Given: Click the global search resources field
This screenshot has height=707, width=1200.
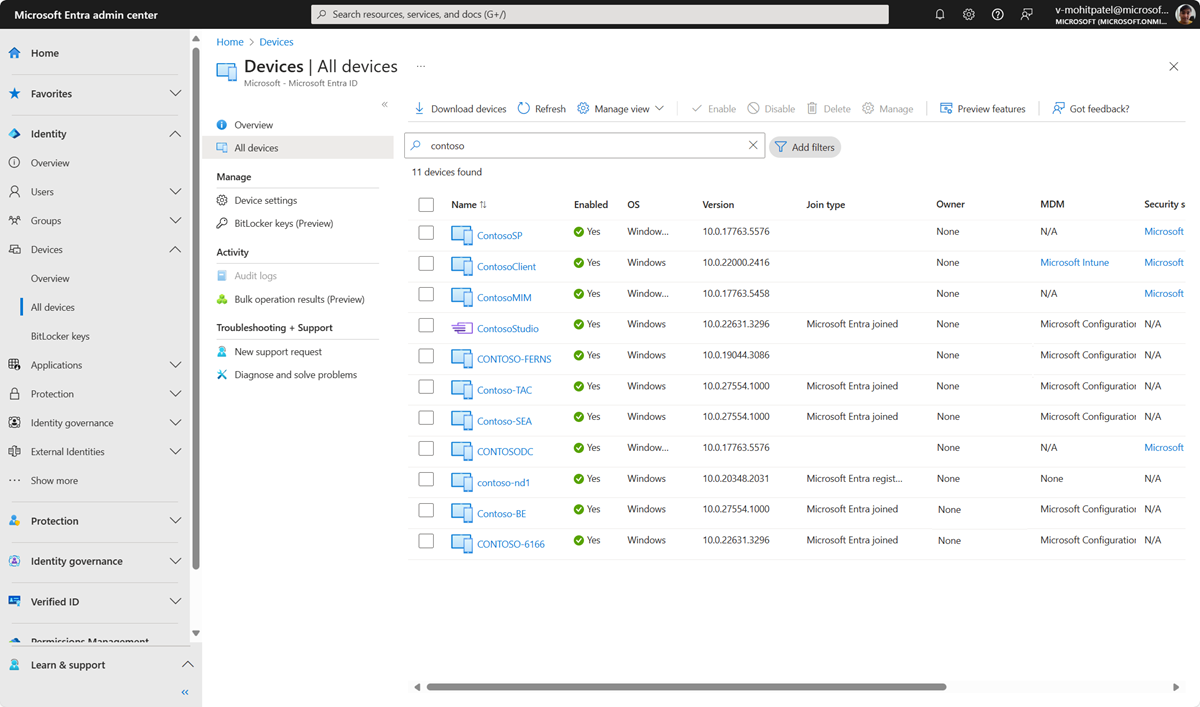Looking at the screenshot, I should pos(600,14).
